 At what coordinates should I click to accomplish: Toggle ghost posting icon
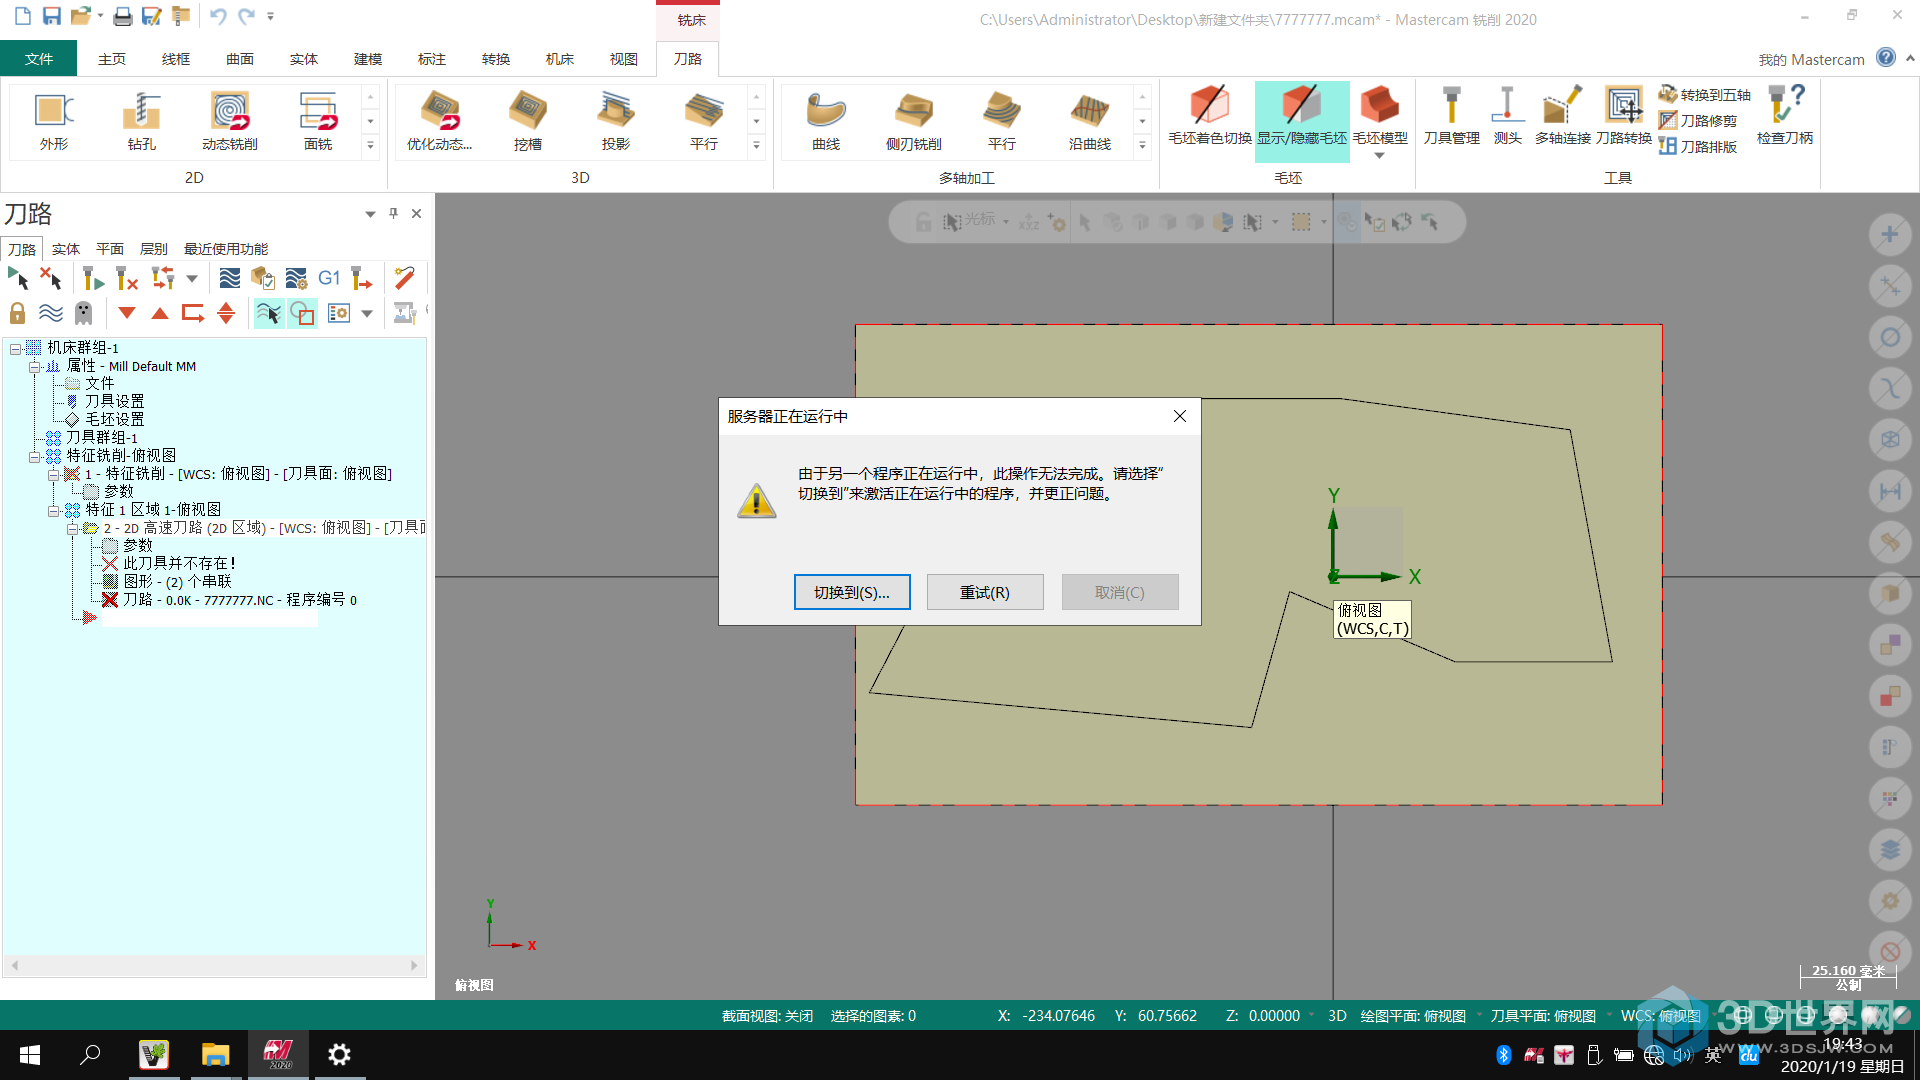click(84, 313)
